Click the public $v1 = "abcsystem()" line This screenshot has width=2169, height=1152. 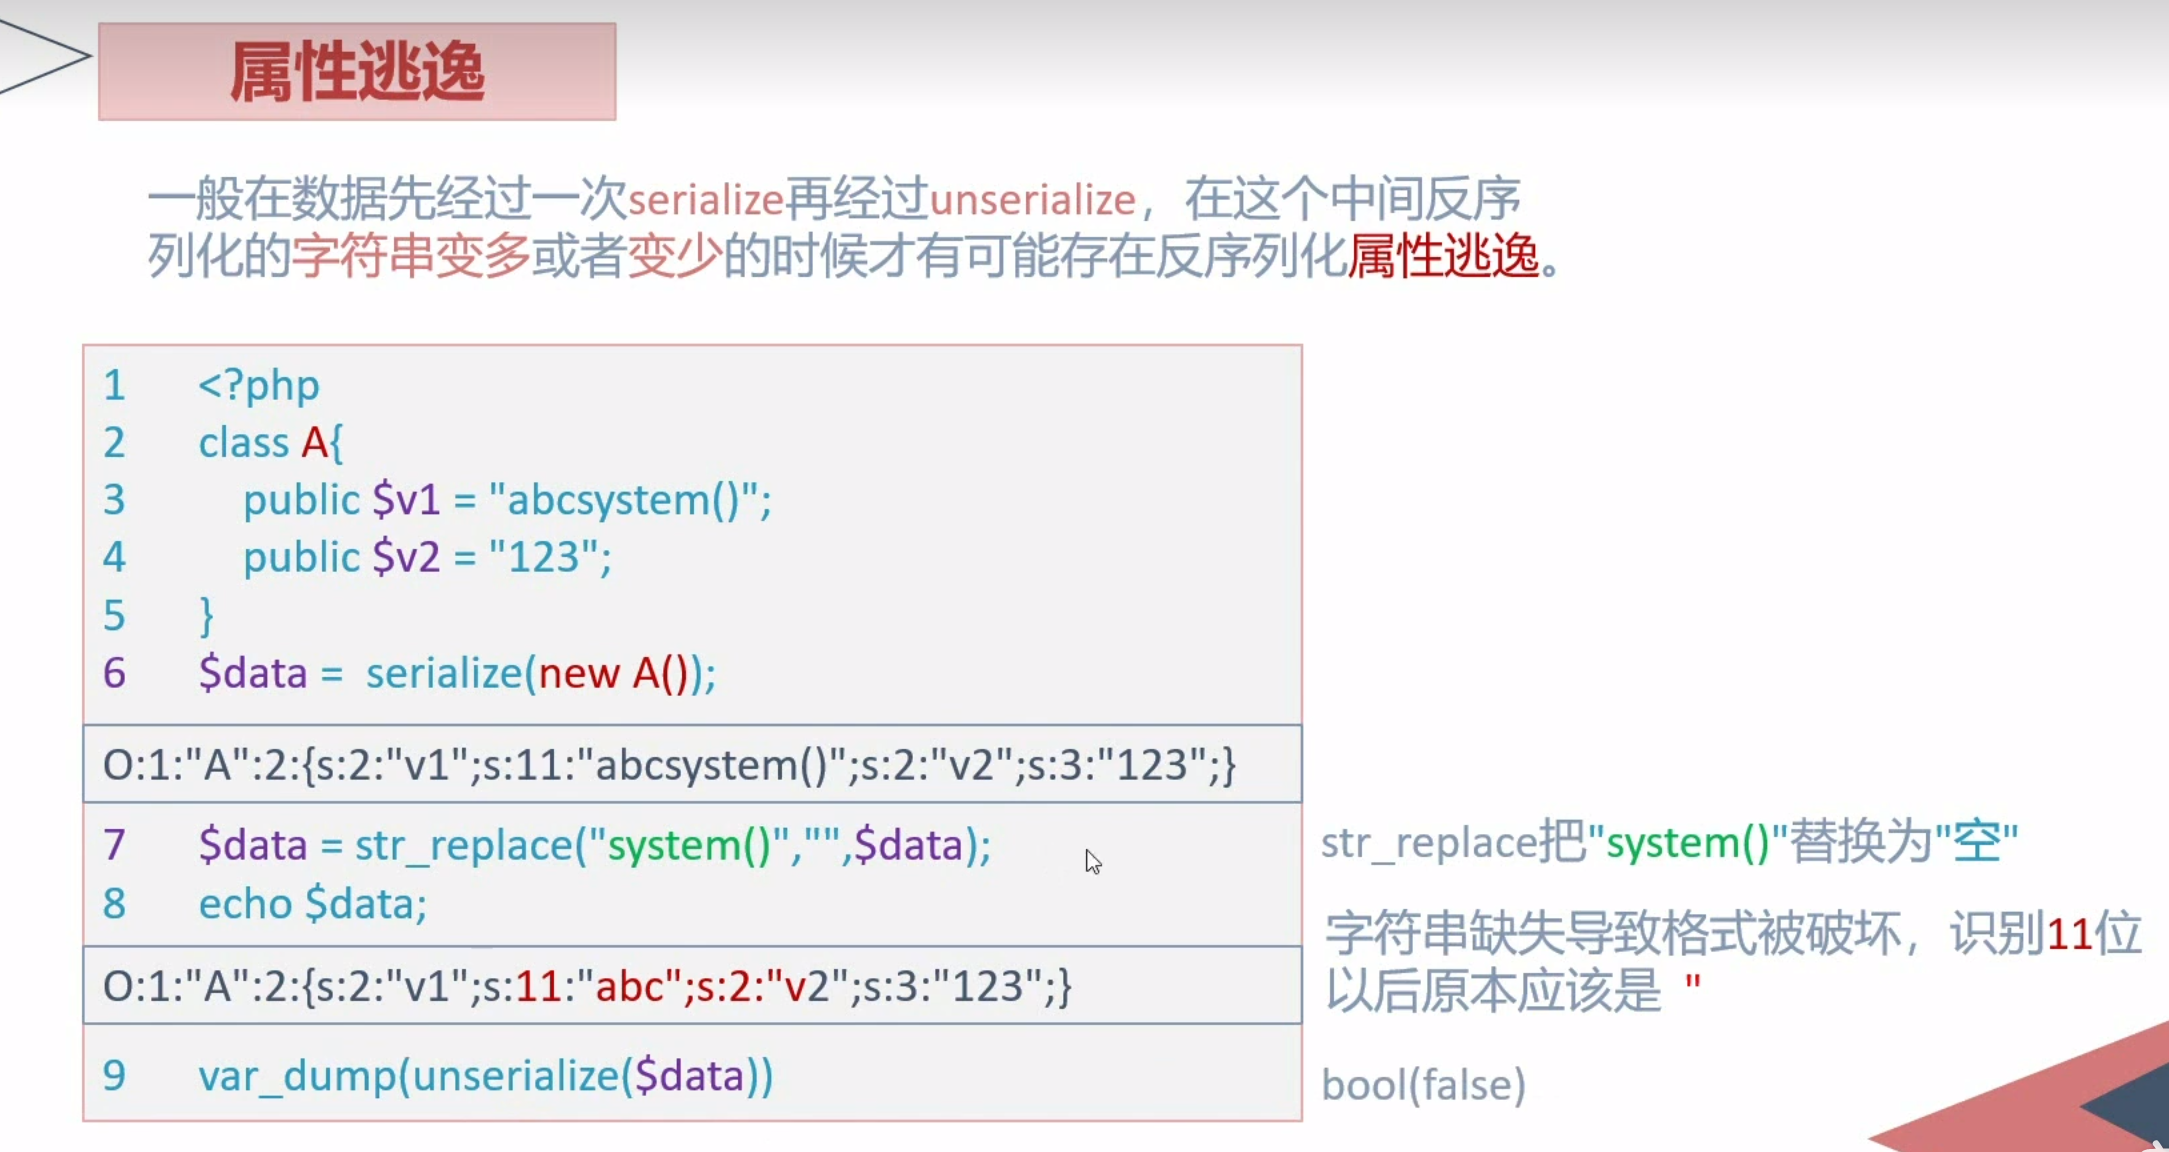(507, 499)
